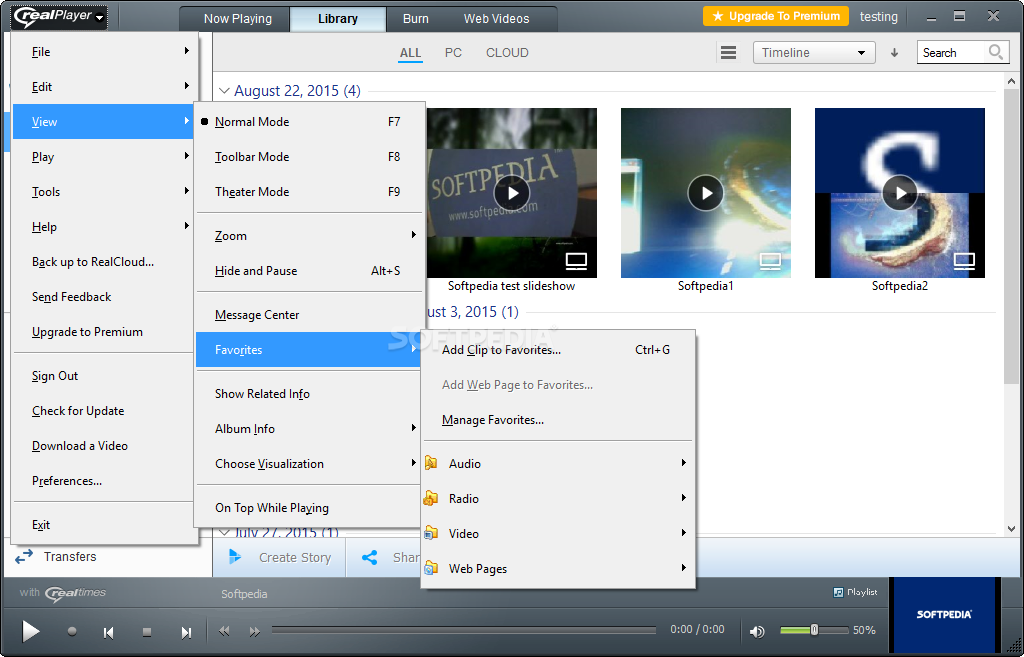Viewport: 1024px width, 657px height.
Task: Play the Softpedia test slideshow video
Action: (512, 193)
